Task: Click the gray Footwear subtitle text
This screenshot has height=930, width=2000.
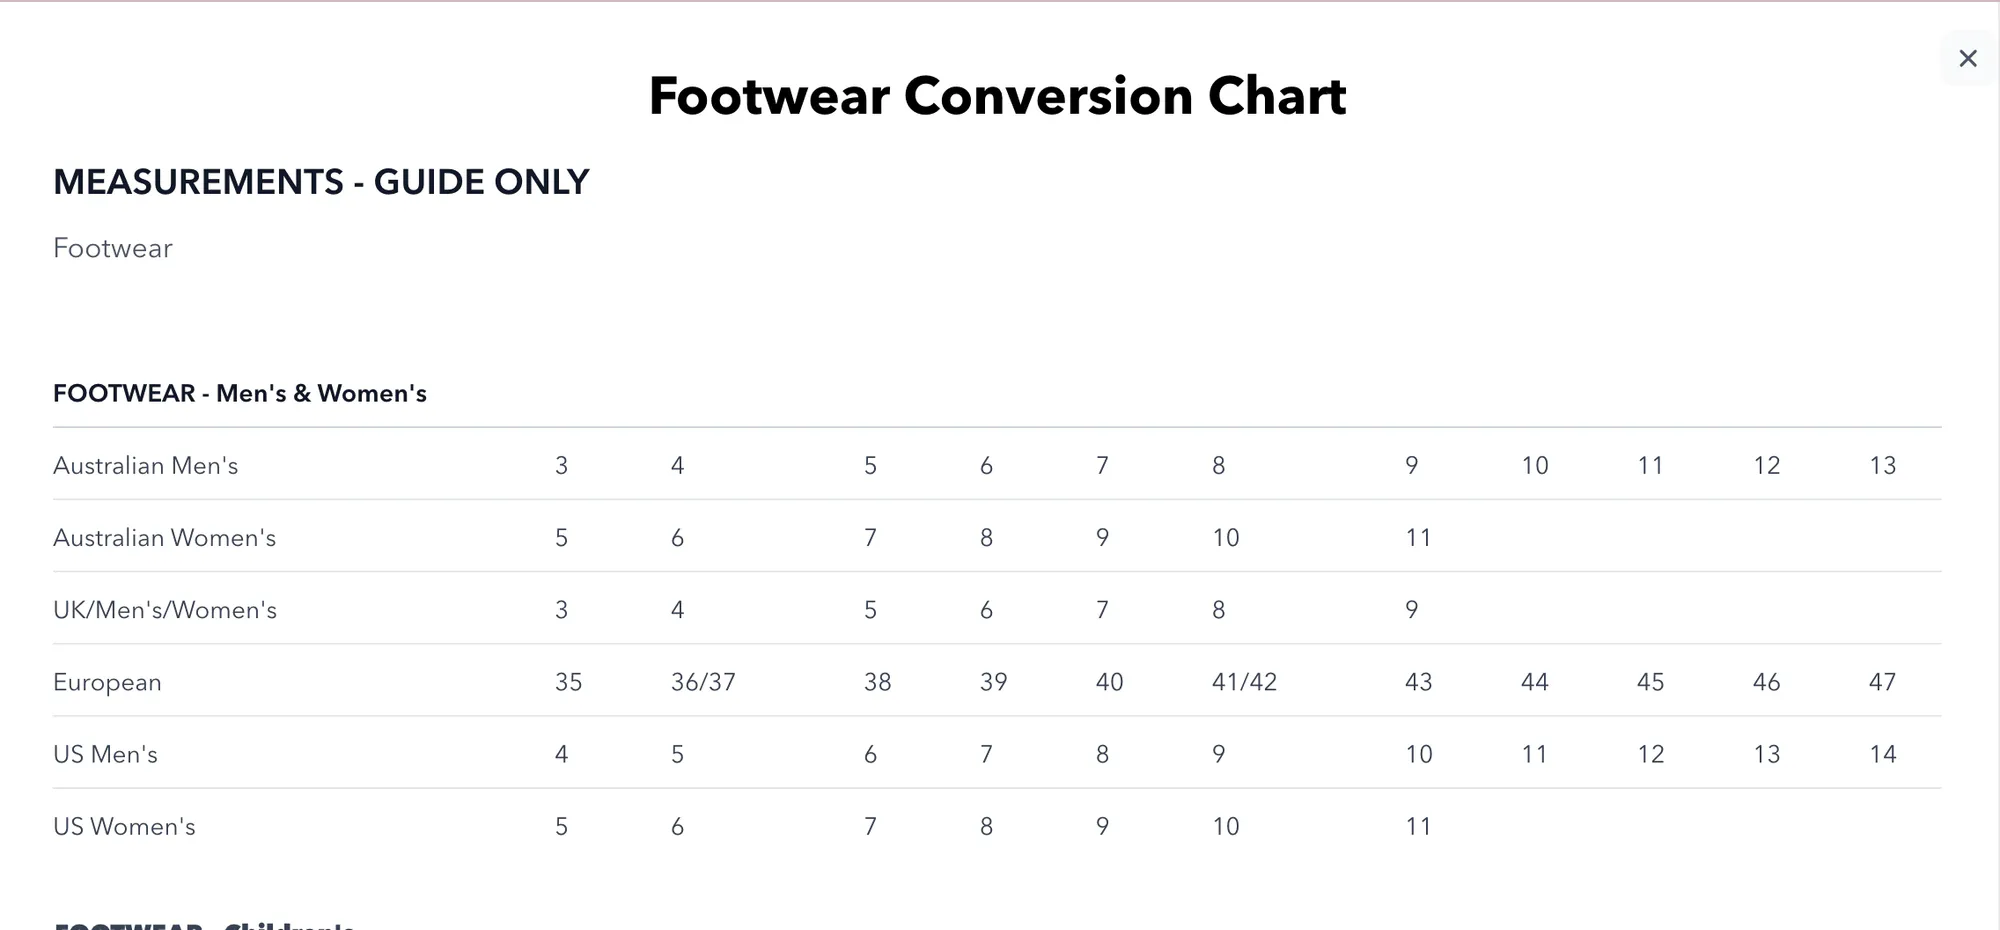Action: (x=113, y=248)
